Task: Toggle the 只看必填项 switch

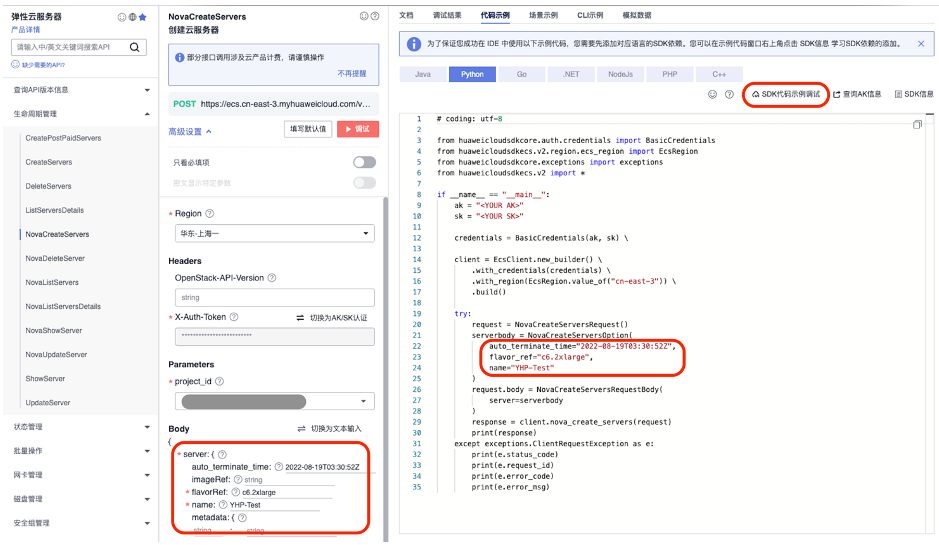Action: 364,162
